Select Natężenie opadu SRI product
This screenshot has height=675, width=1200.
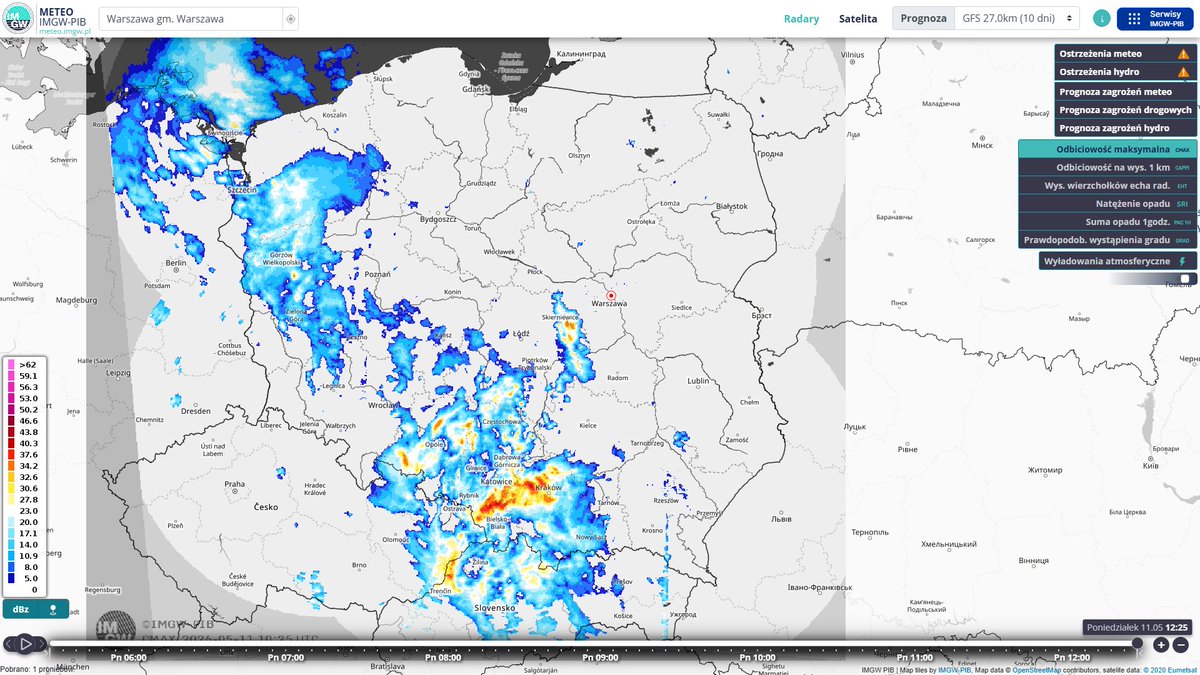1106,204
